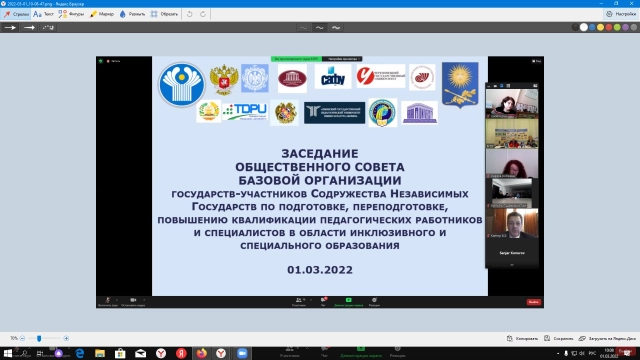Zoom in with the plus button

(66, 338)
